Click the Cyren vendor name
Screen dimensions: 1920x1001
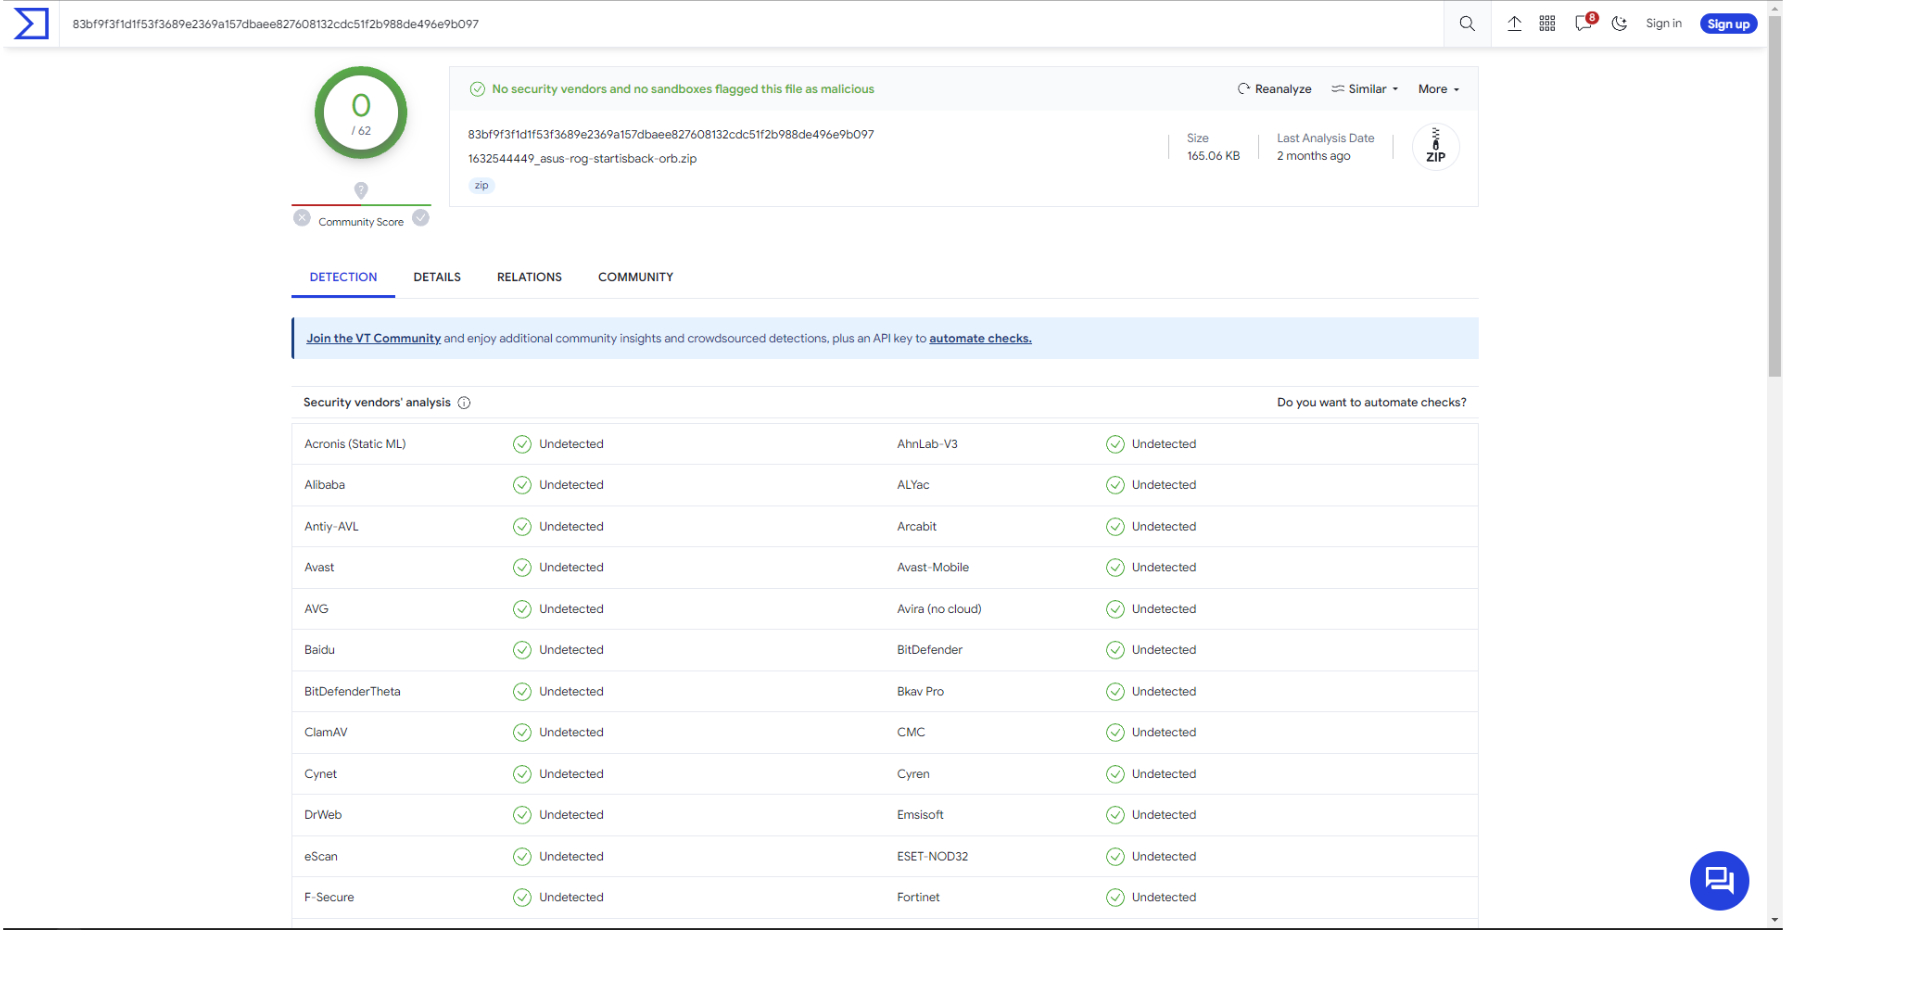tap(913, 774)
